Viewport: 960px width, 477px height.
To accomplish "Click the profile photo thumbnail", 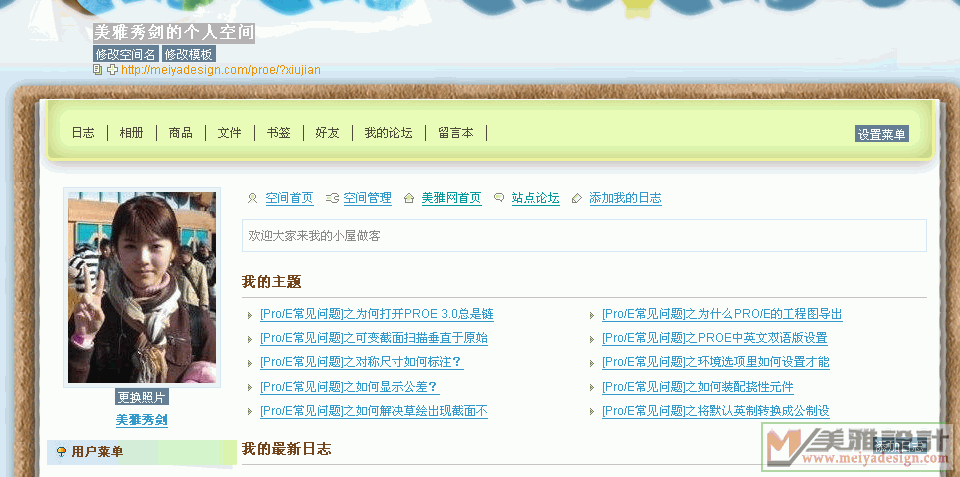I will click(142, 287).
